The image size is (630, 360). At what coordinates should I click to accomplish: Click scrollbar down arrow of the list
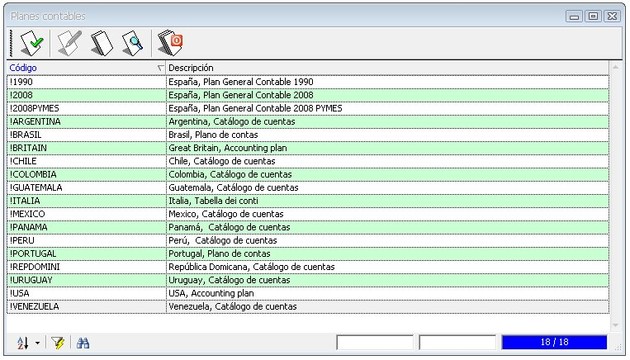click(x=616, y=325)
